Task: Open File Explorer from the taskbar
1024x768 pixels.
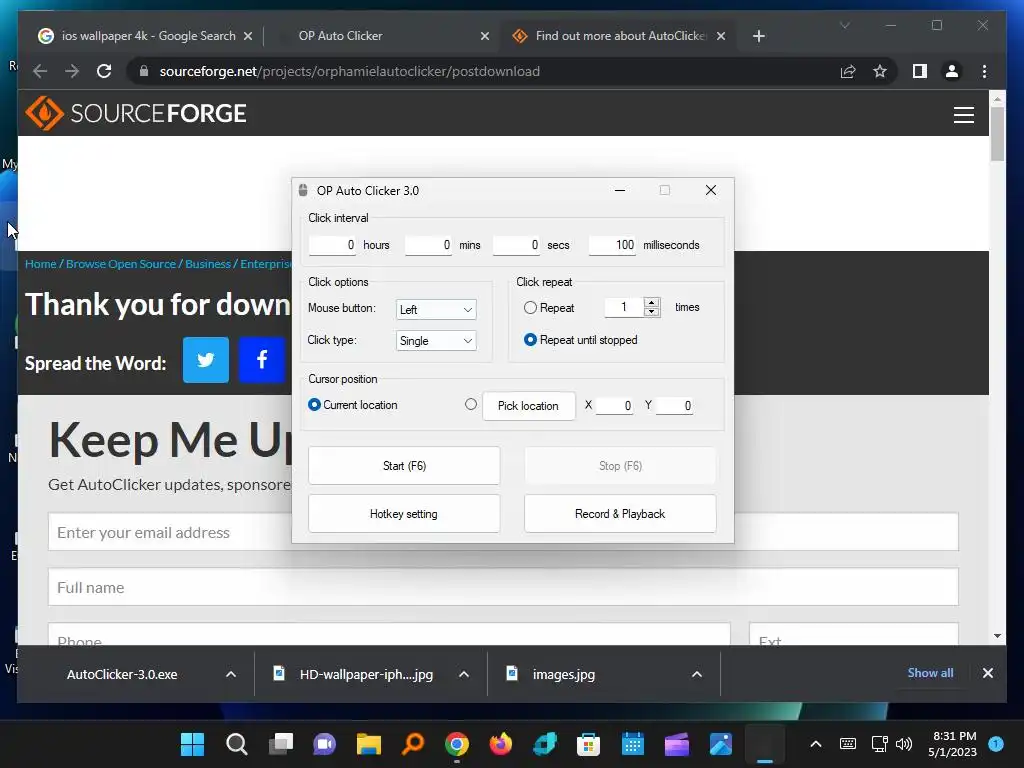Action: click(369, 744)
